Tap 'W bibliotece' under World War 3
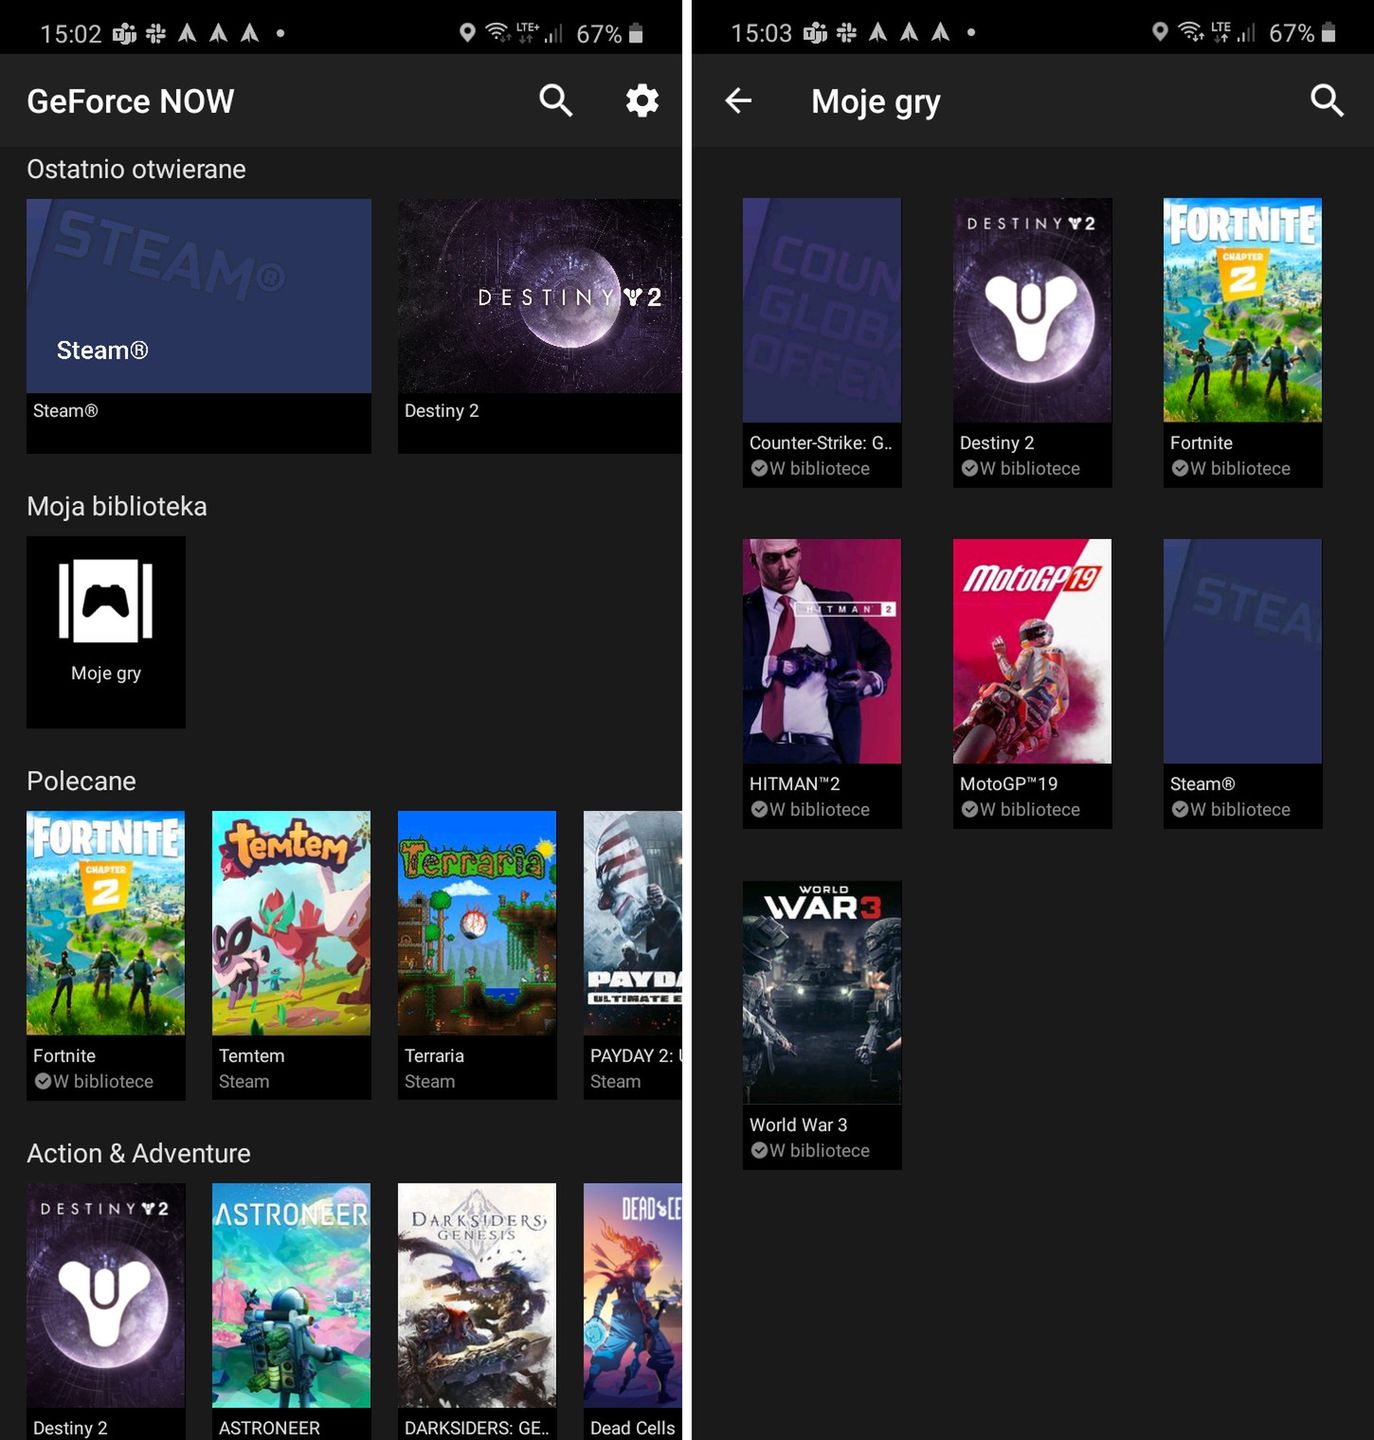This screenshot has width=1374, height=1440. click(x=810, y=1151)
